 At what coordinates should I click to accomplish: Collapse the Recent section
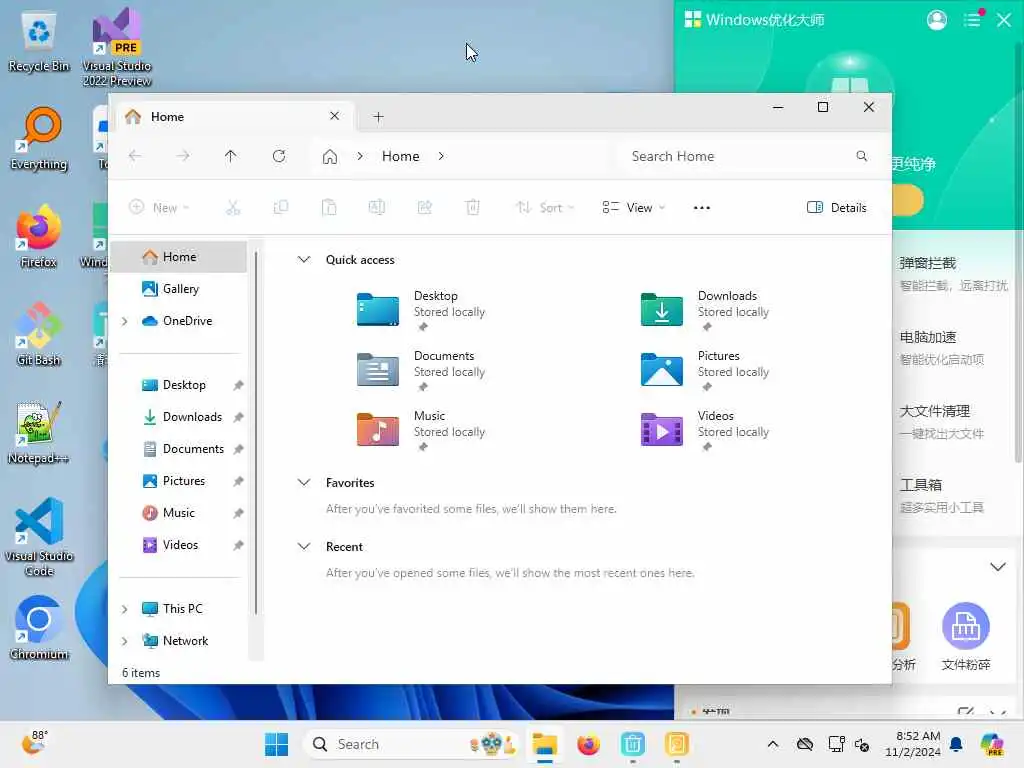[x=304, y=546]
